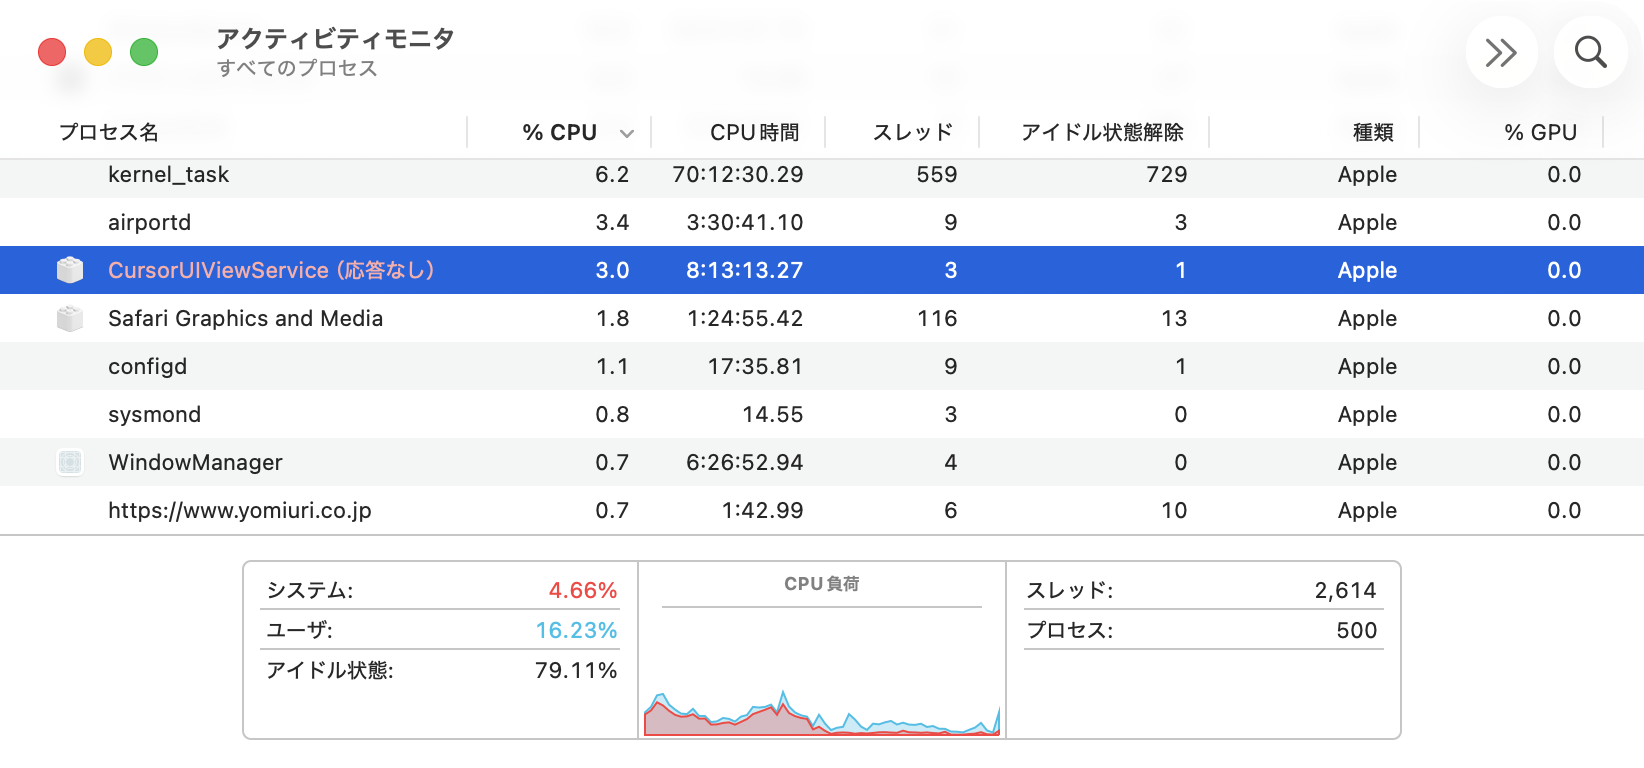Click the 3.4 CPU percentage value

612,222
